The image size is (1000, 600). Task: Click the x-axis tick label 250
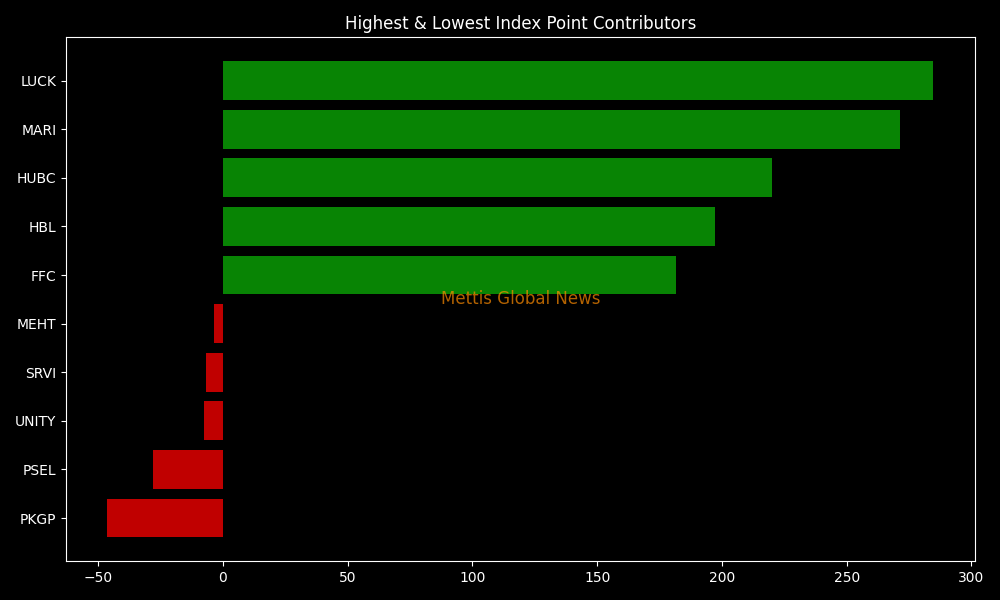pyautogui.click(x=848, y=578)
